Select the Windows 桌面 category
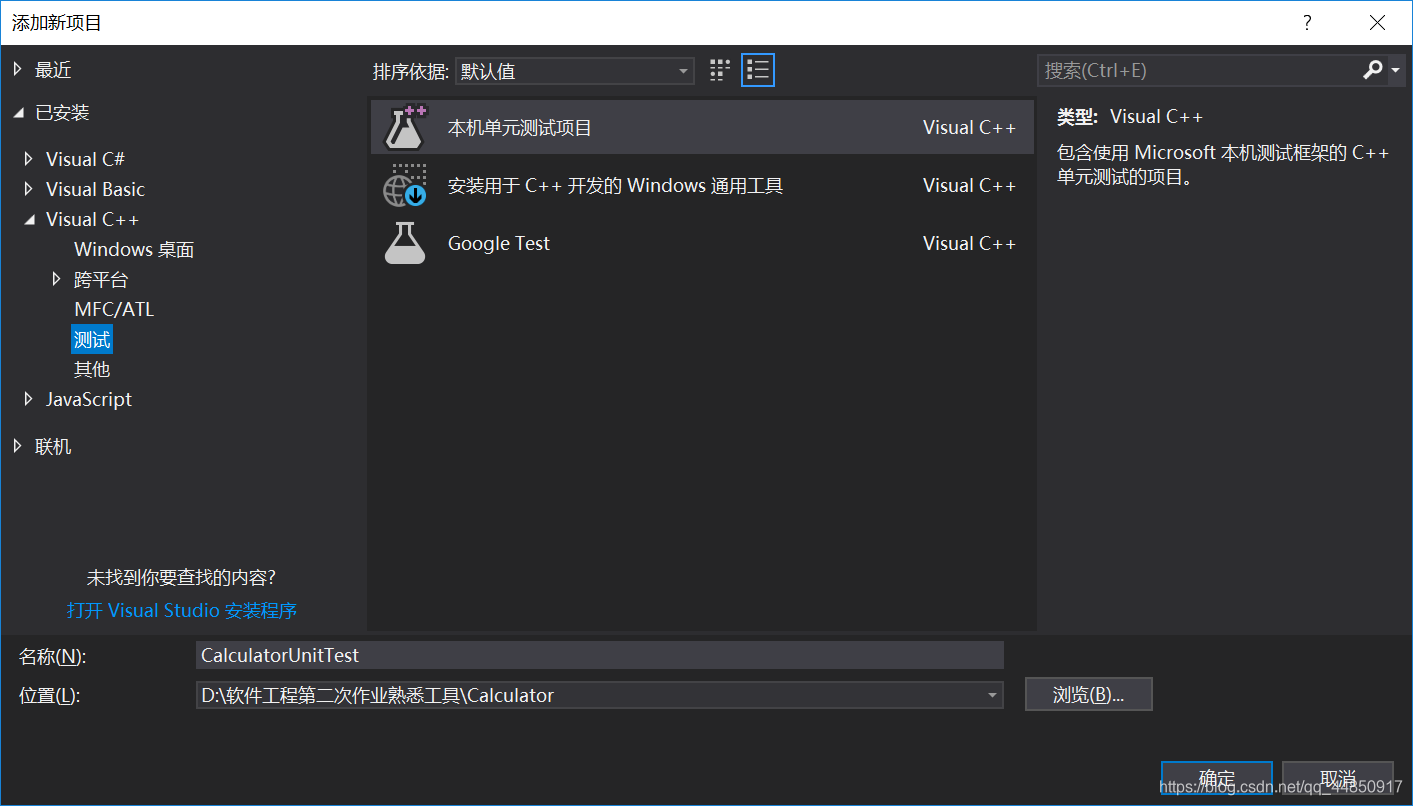This screenshot has height=806, width=1413. [134, 249]
